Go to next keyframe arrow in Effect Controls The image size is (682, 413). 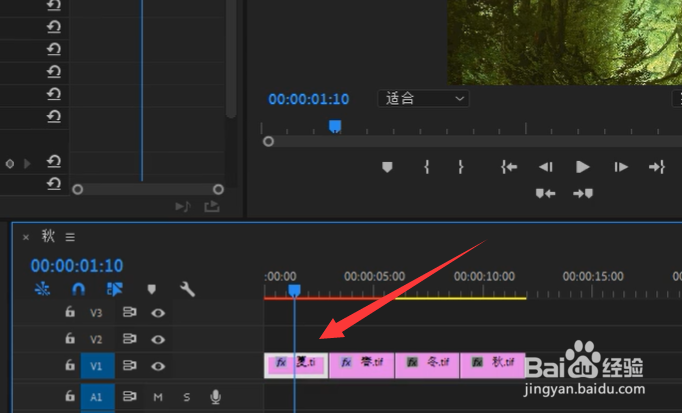27,164
